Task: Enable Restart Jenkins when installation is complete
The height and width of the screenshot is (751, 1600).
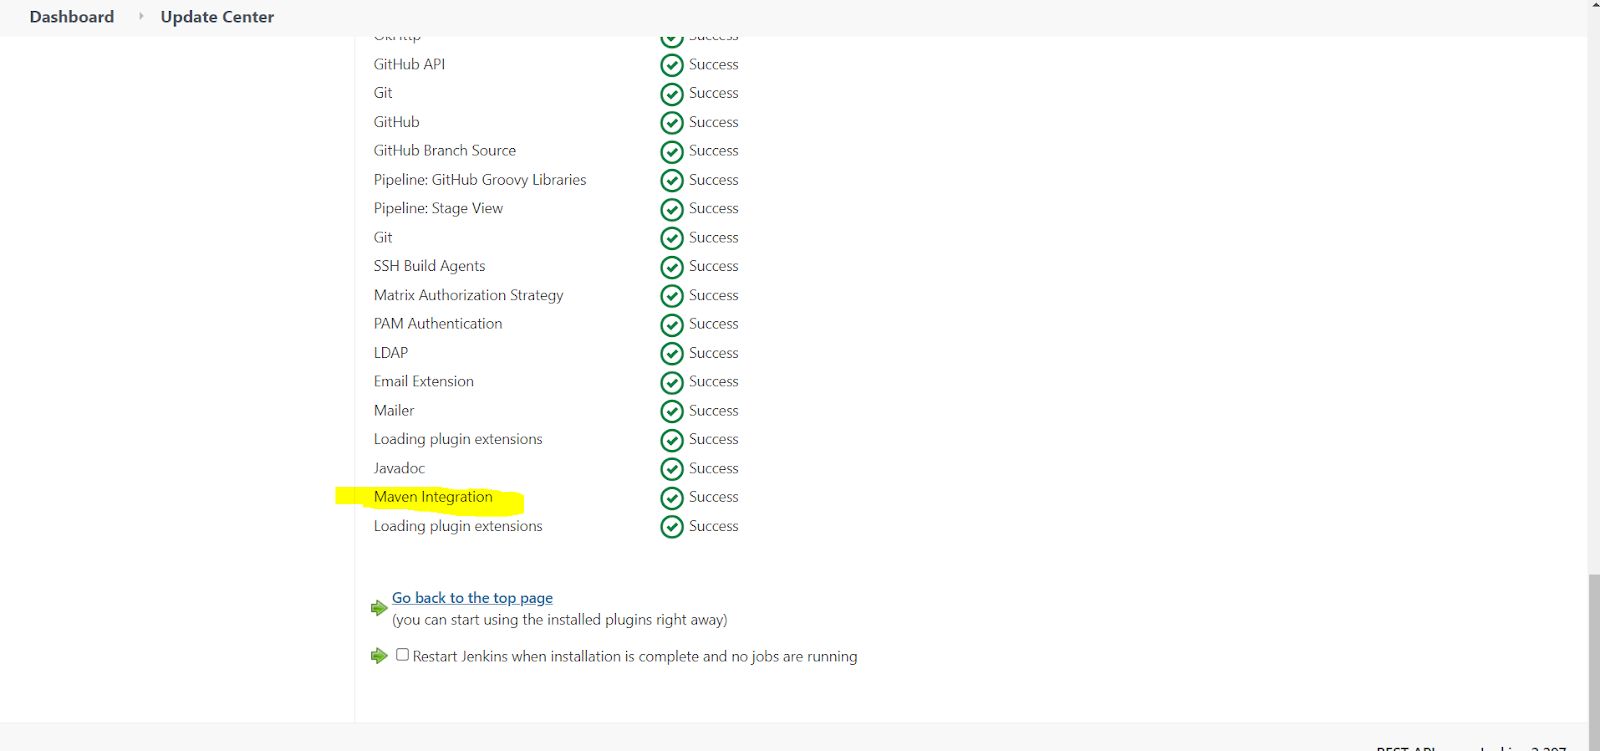Action: click(x=402, y=655)
